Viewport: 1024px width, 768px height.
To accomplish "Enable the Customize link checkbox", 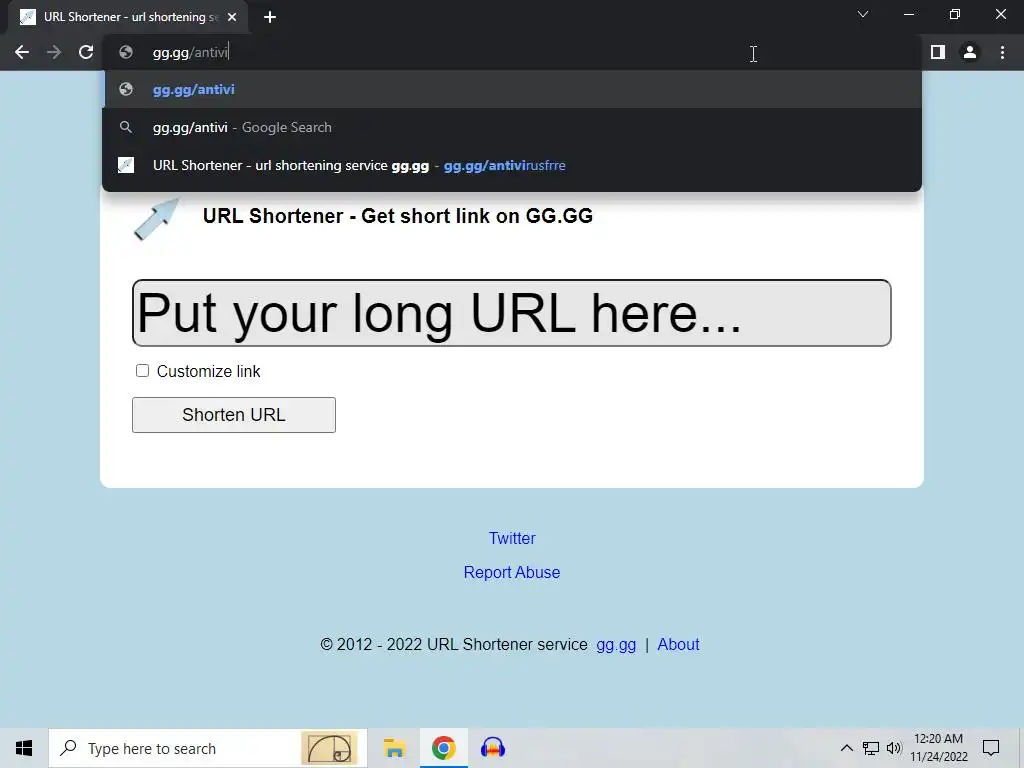I will pos(142,371).
